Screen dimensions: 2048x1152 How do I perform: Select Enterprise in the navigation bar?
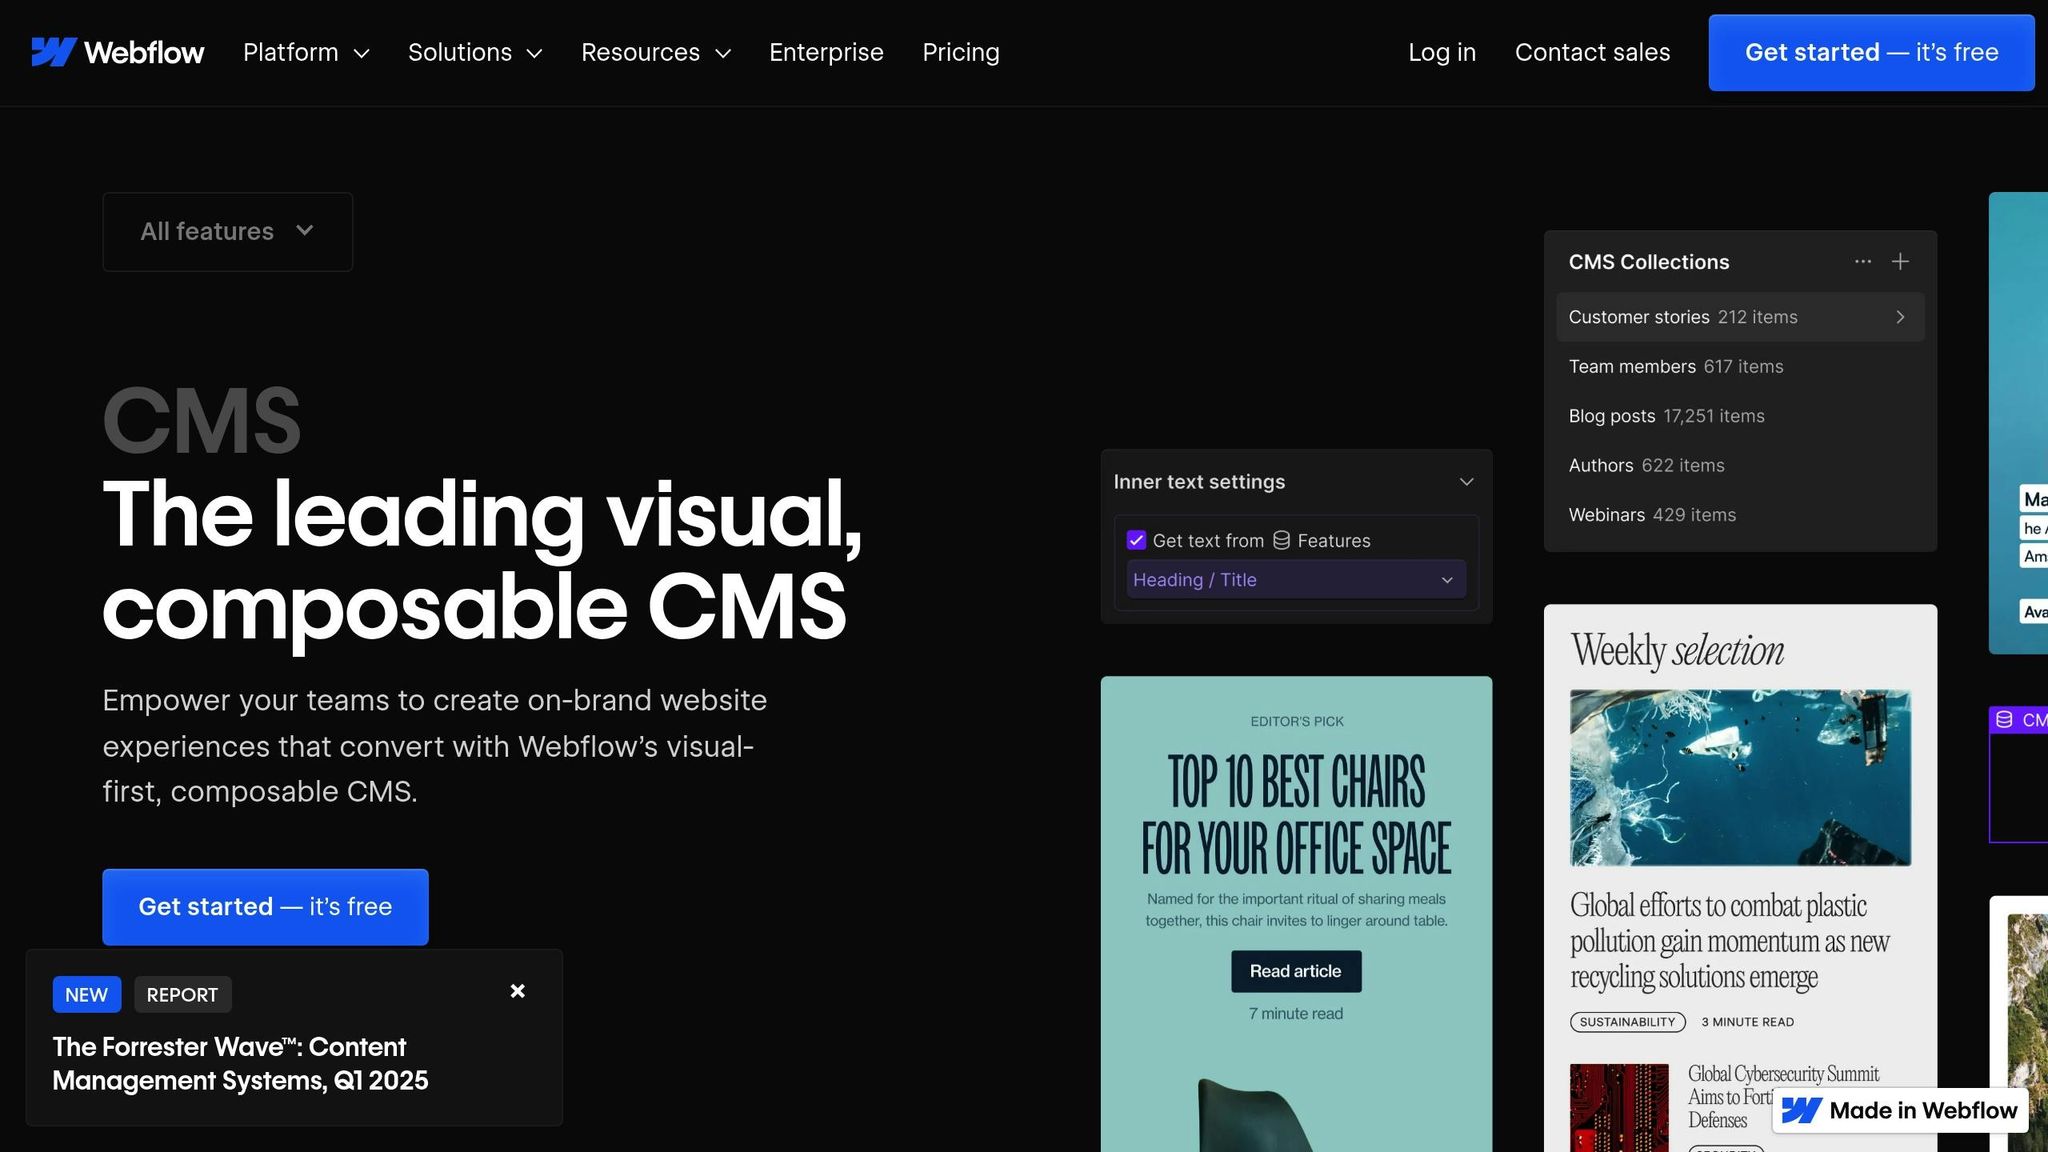click(x=826, y=52)
